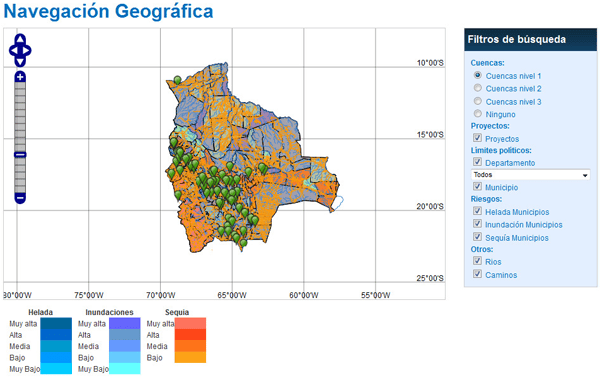Zoom out using the bottom minus button
This screenshot has height=390, width=600.
(20, 198)
